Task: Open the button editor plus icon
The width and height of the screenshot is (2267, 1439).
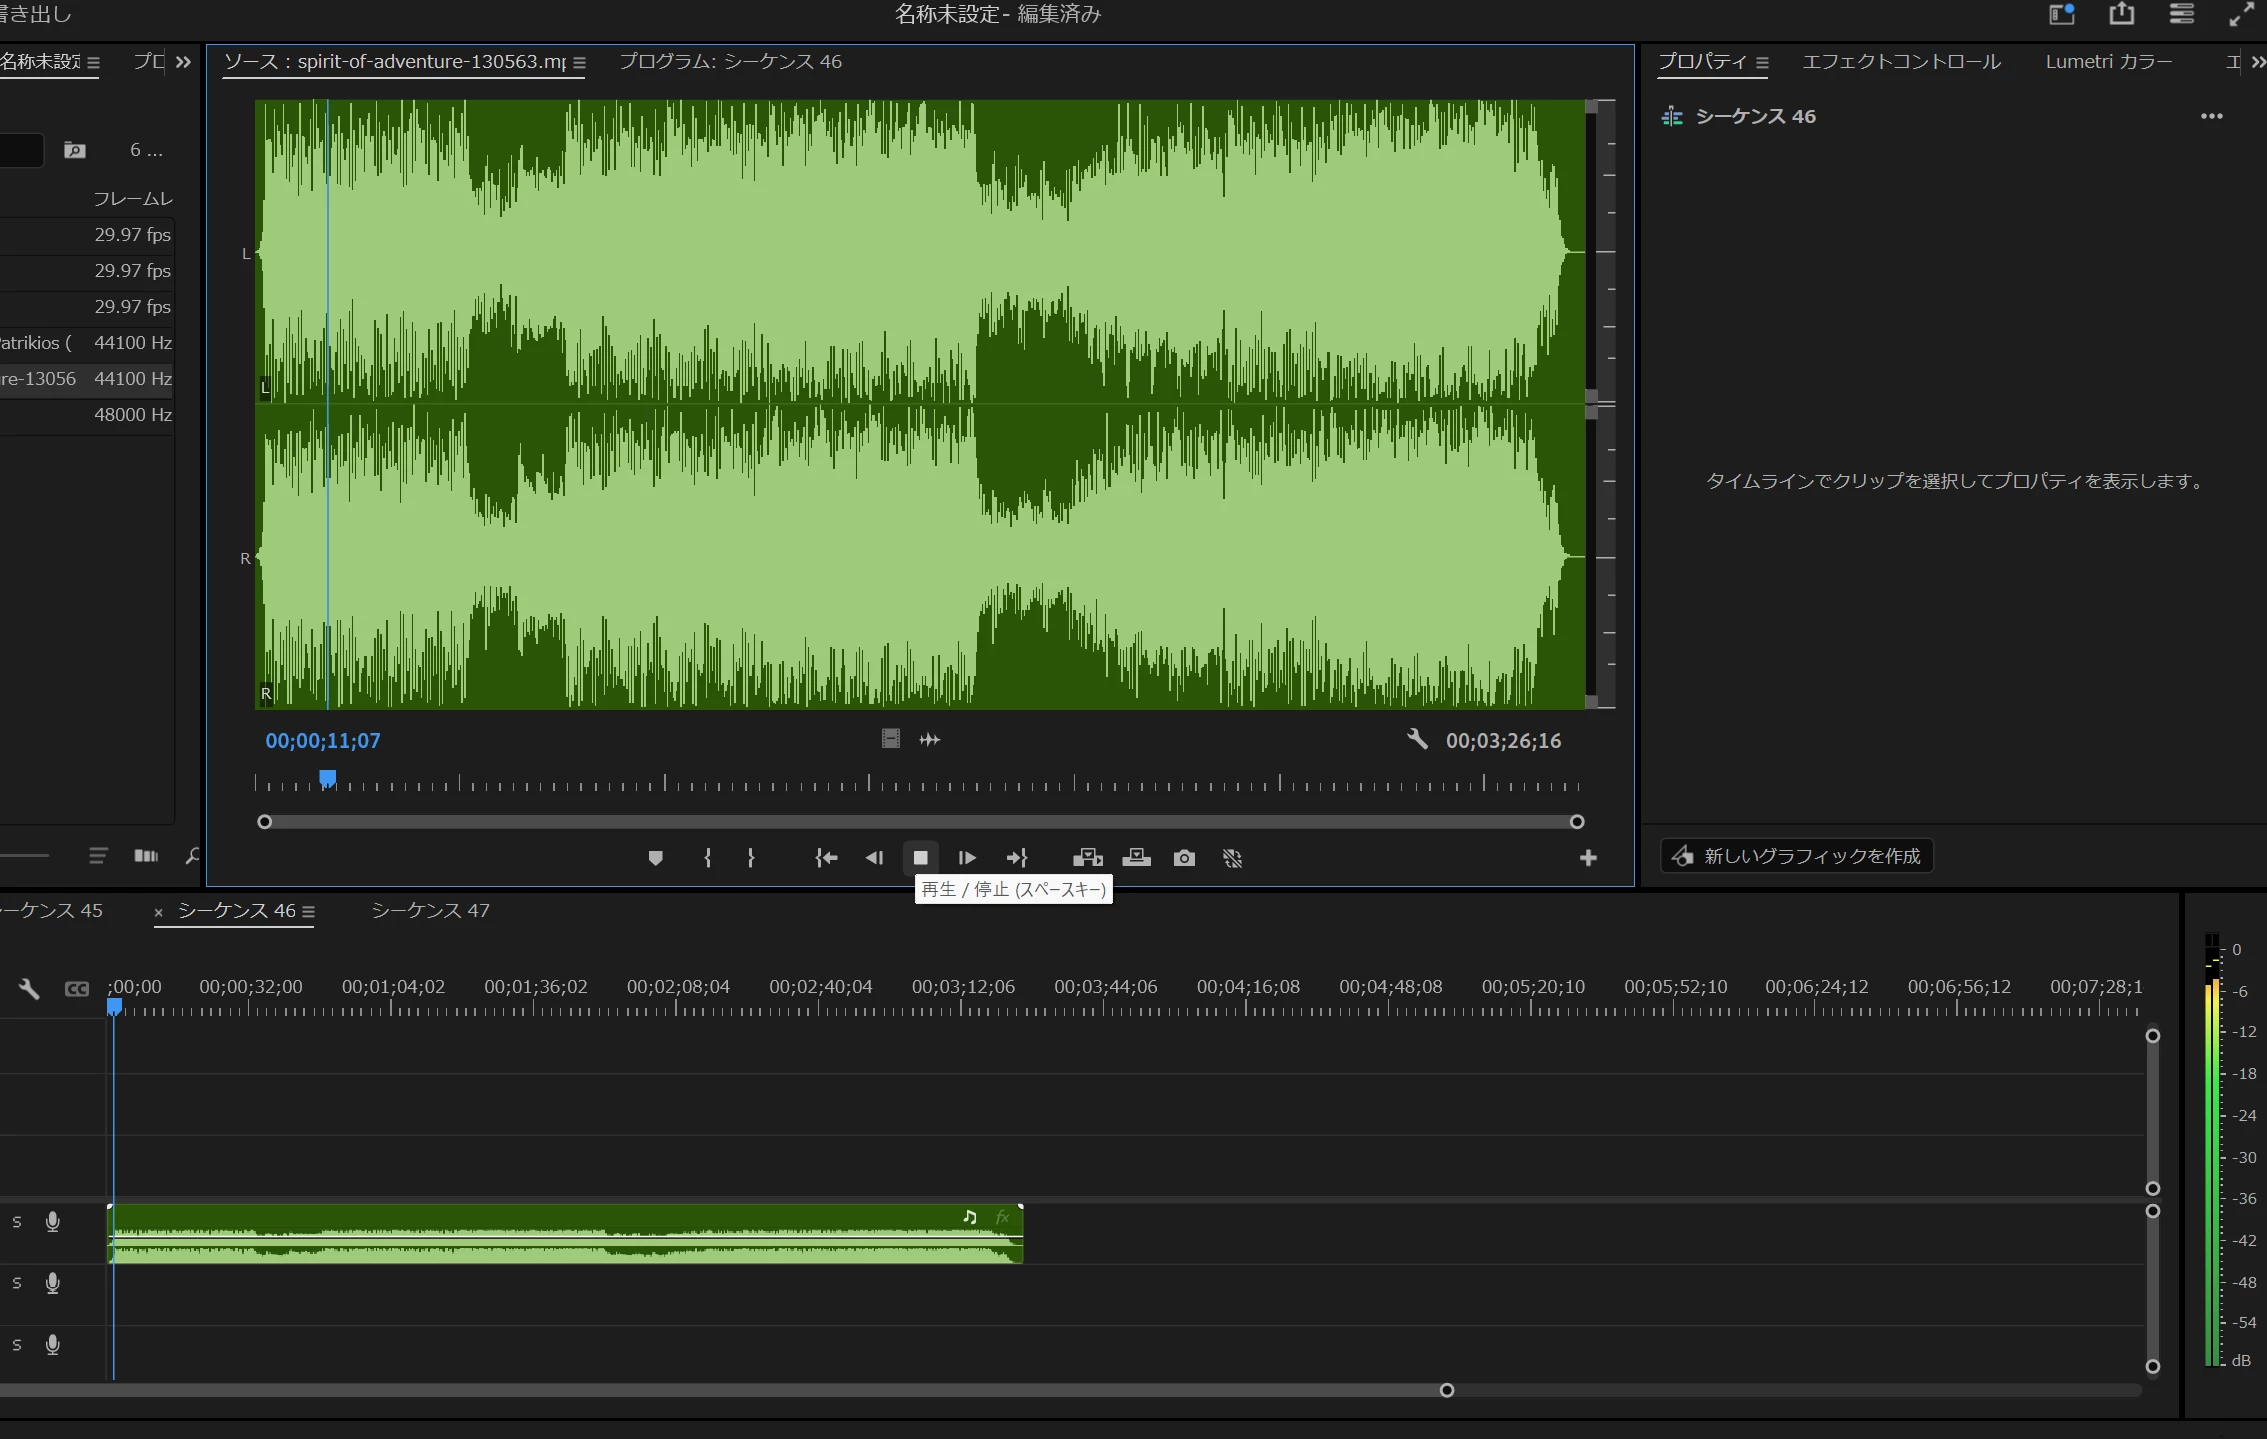Action: point(1588,858)
